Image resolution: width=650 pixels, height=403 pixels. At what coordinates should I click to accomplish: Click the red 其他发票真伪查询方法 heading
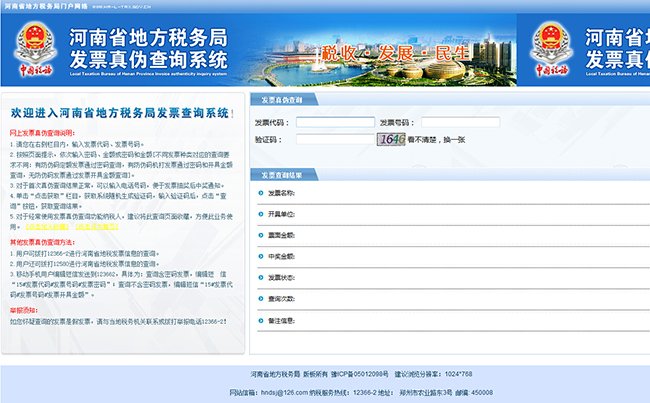click(x=42, y=243)
